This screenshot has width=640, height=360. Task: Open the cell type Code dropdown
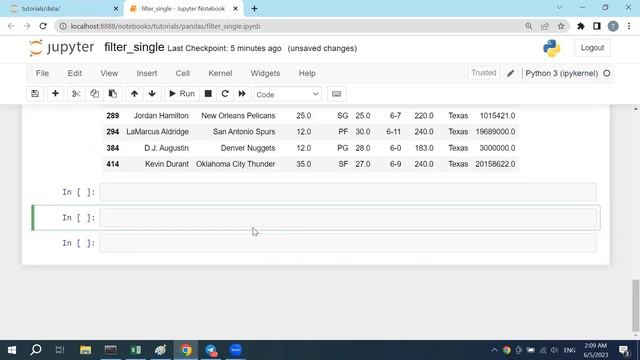[x=287, y=94]
